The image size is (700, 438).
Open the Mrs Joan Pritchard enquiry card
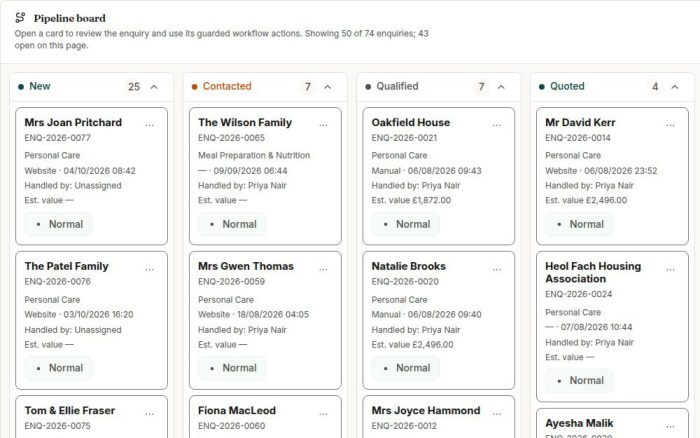(92, 176)
